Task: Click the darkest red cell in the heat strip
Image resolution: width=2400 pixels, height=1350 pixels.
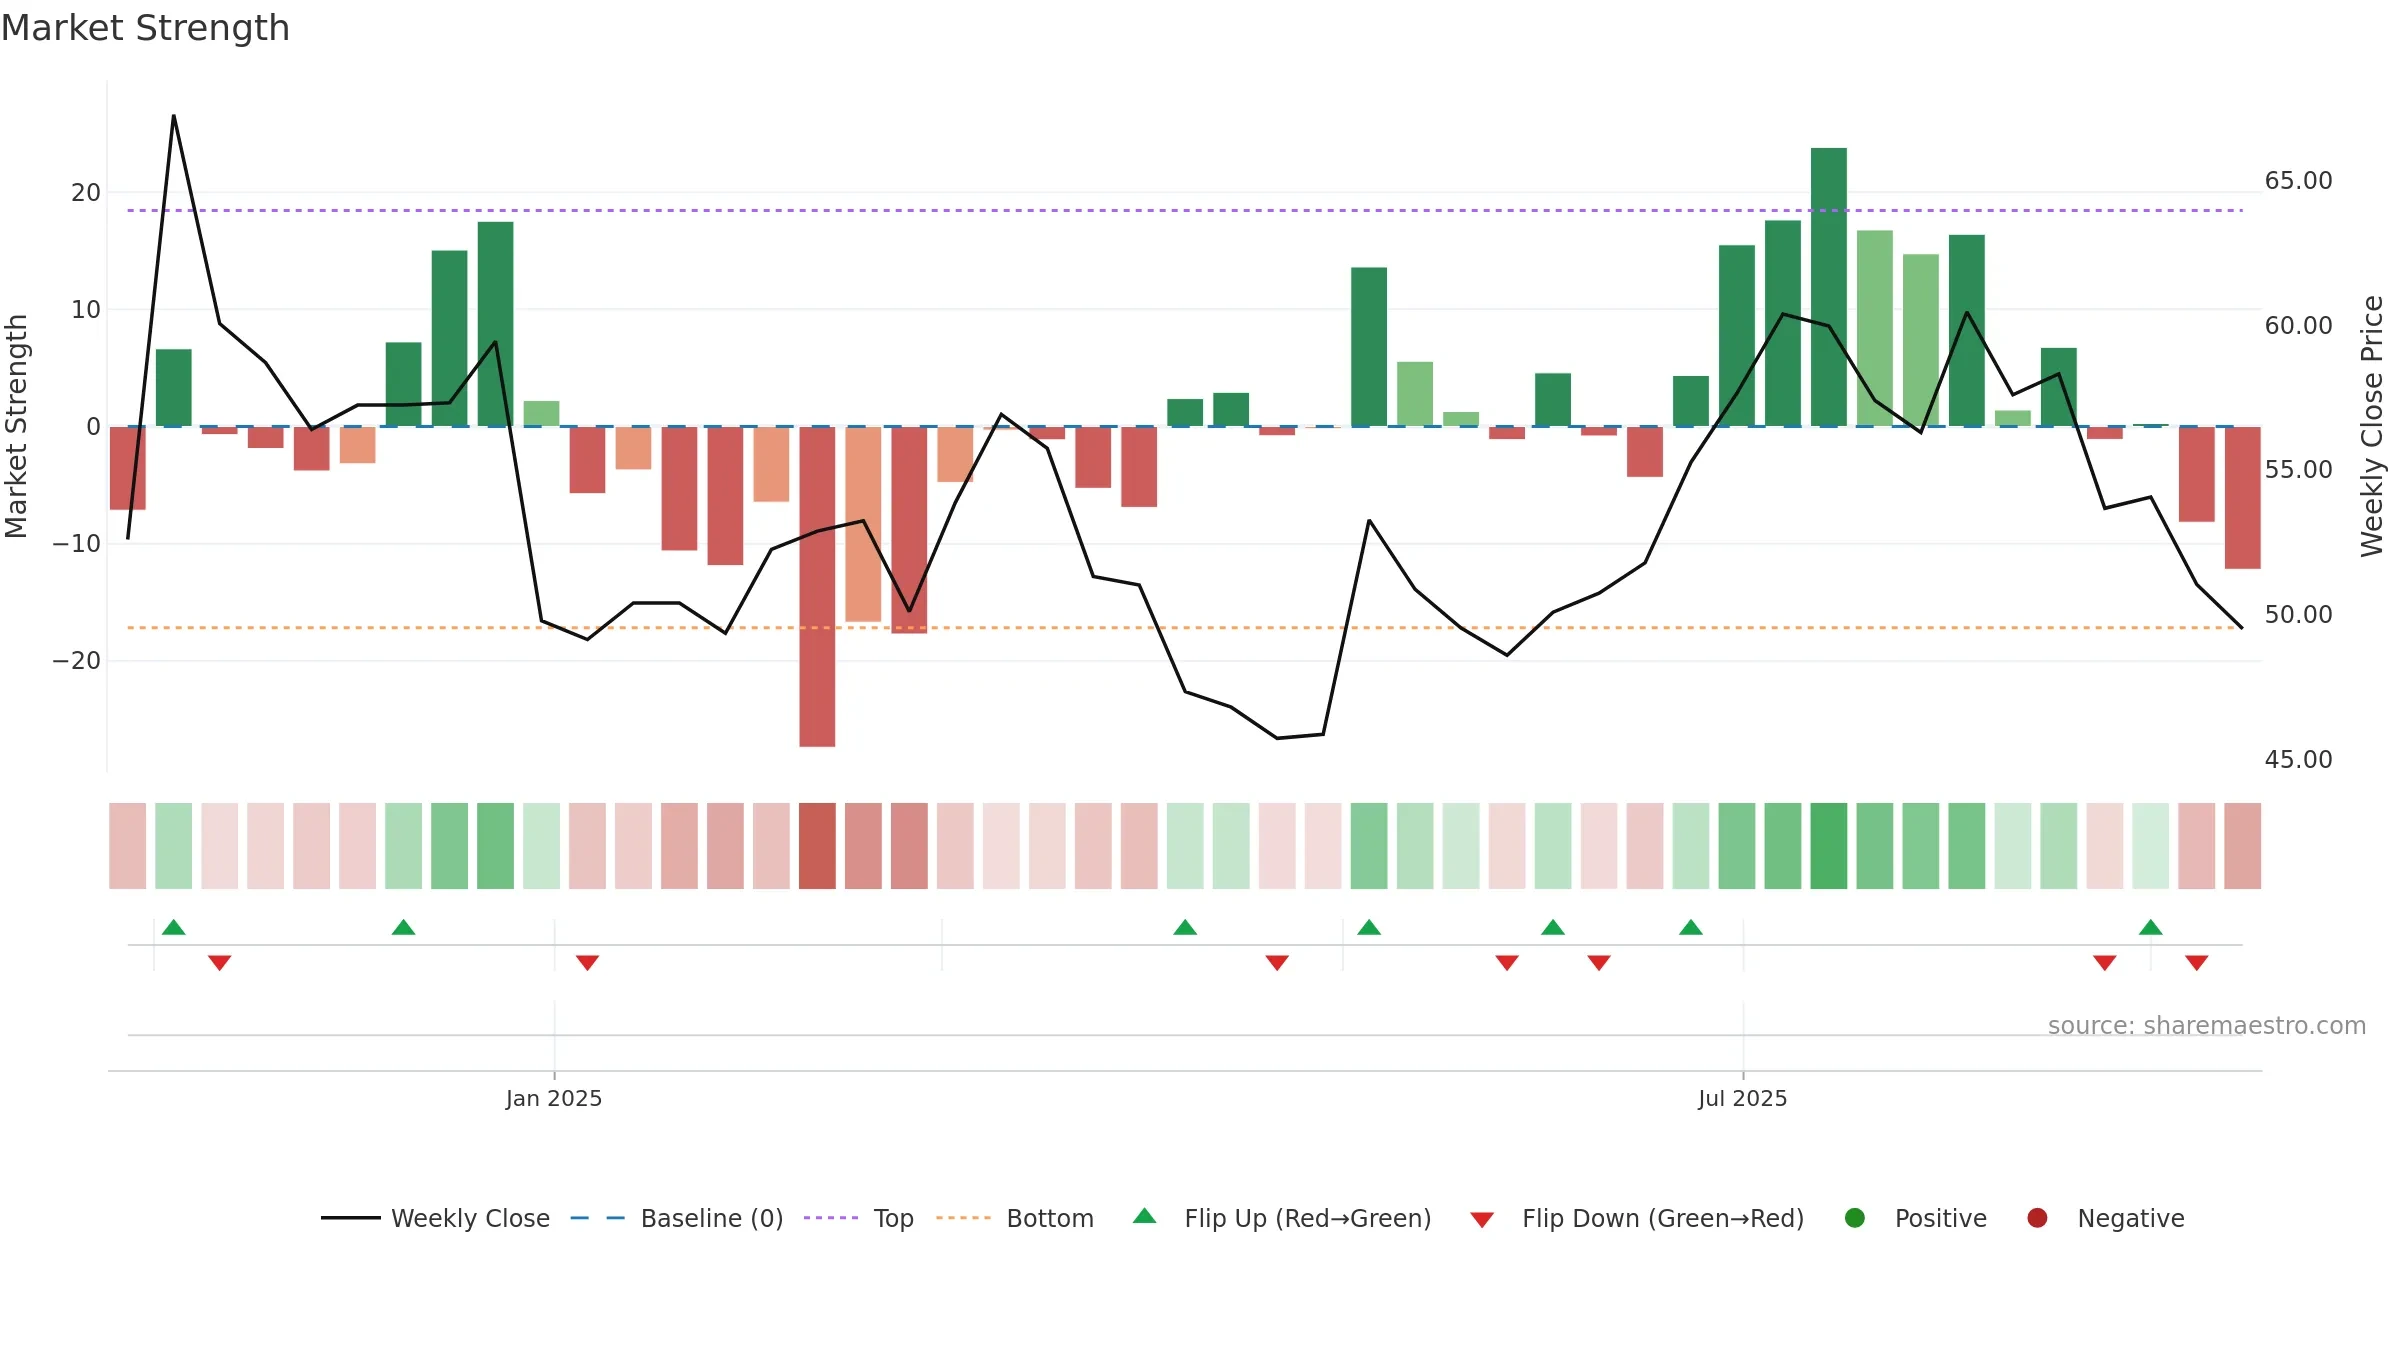Action: 817,846
